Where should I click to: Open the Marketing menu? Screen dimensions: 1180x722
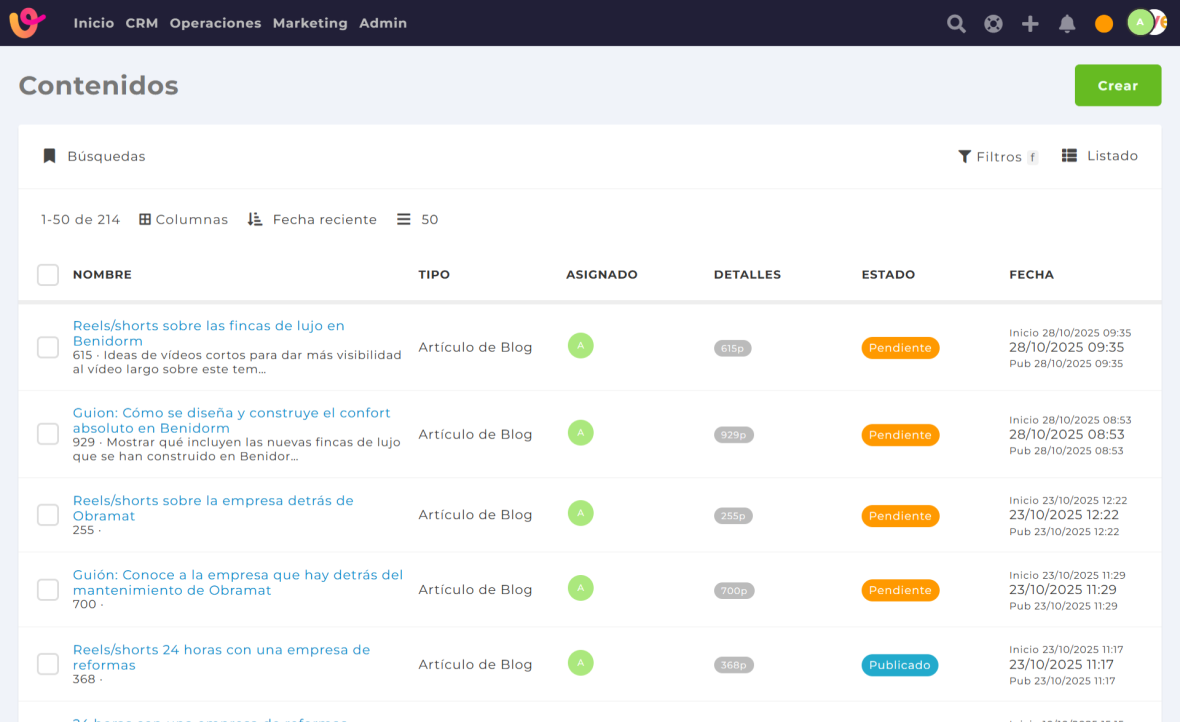click(310, 23)
